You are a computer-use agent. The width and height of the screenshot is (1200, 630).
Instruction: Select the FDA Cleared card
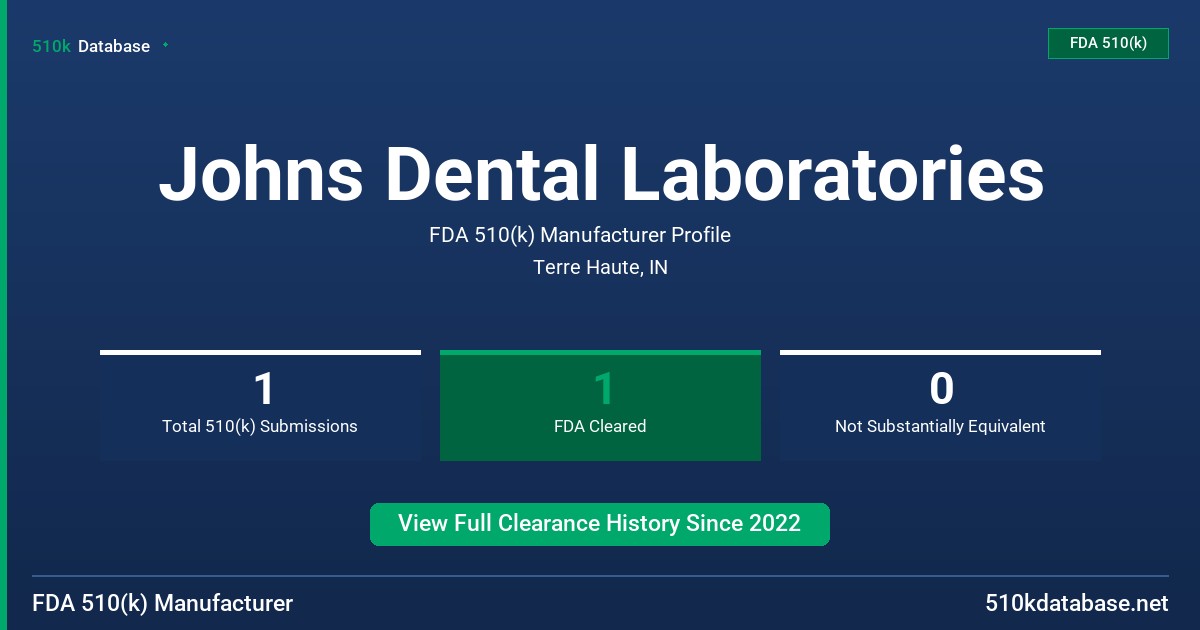[x=600, y=406]
